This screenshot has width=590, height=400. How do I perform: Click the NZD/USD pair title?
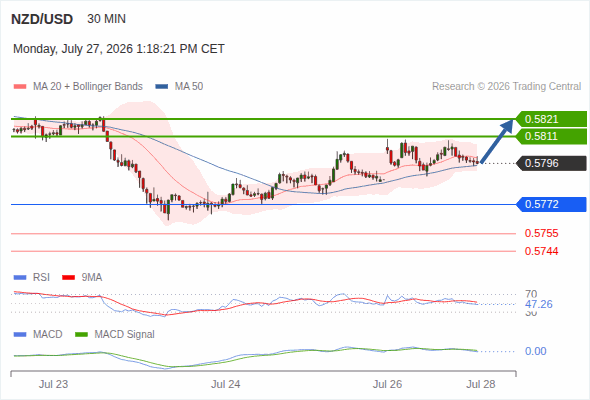coord(42,19)
